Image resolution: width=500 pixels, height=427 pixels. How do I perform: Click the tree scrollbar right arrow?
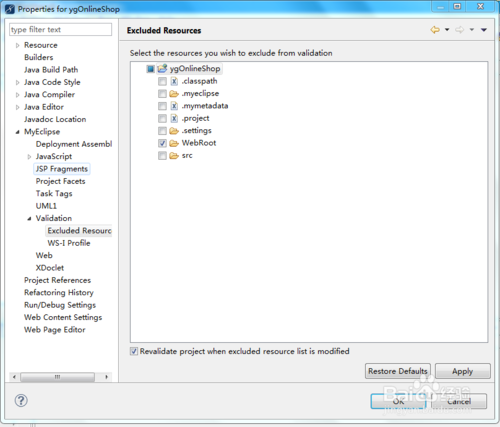coord(107,377)
